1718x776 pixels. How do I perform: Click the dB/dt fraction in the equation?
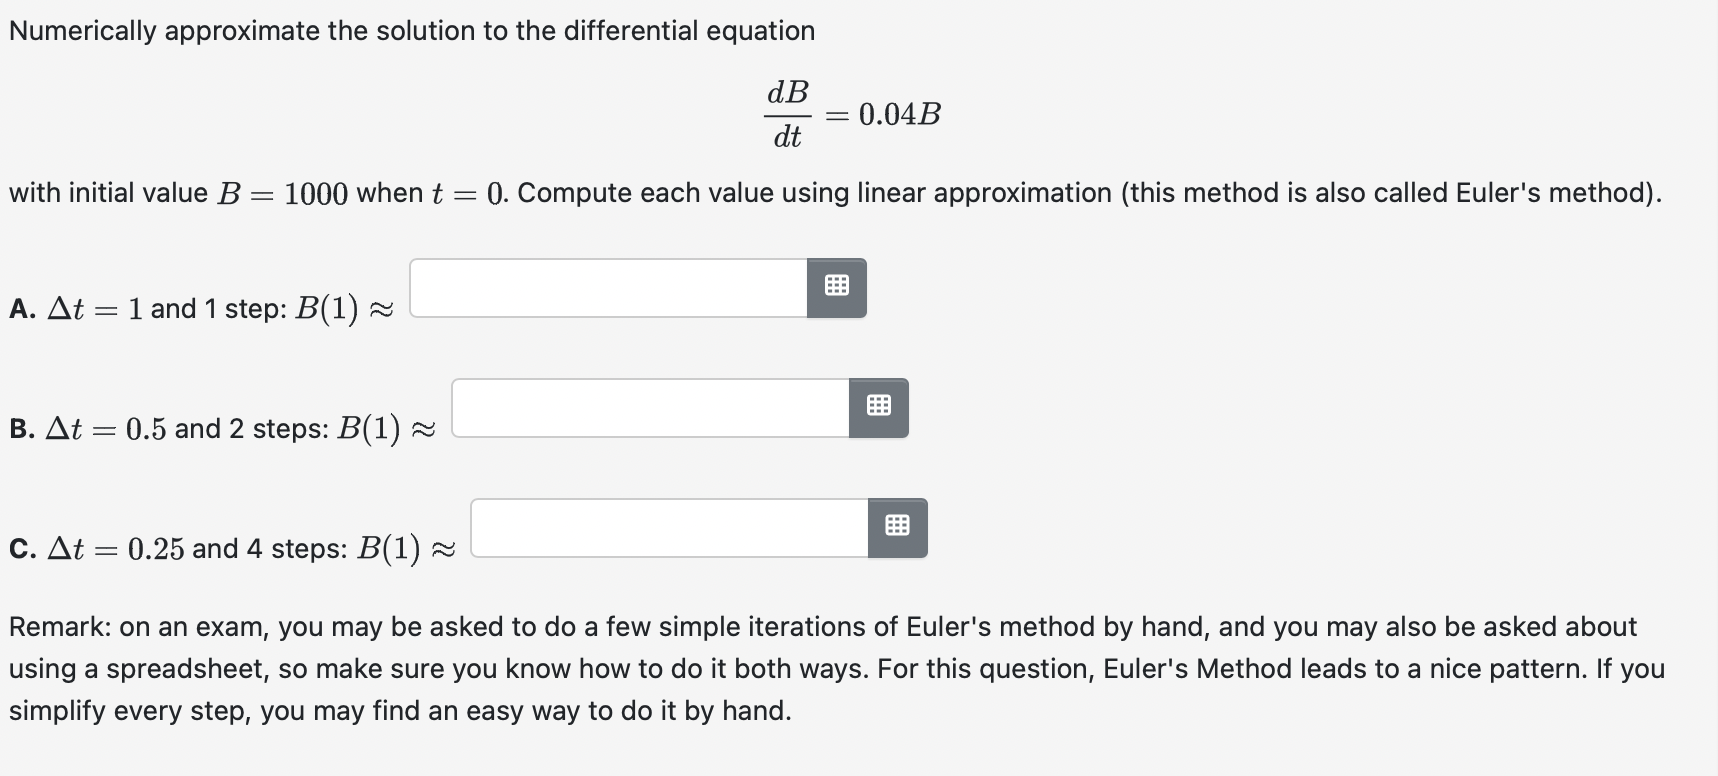(x=788, y=114)
